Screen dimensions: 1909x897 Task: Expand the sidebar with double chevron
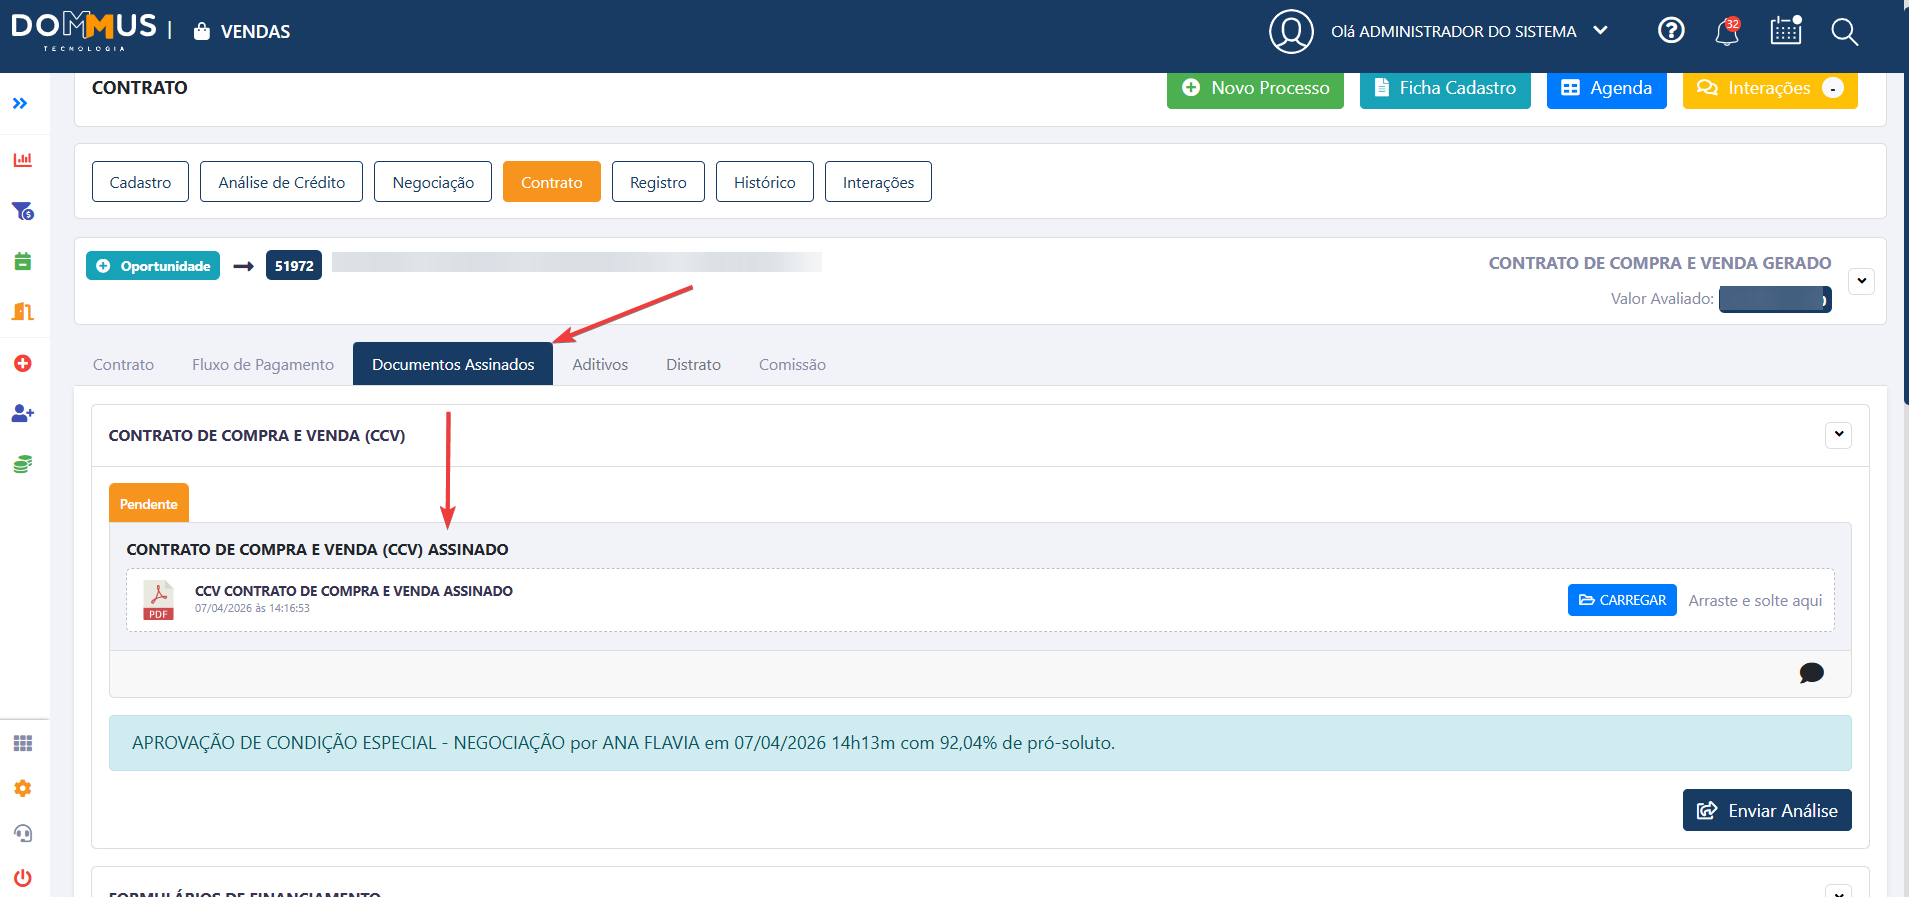(x=20, y=104)
